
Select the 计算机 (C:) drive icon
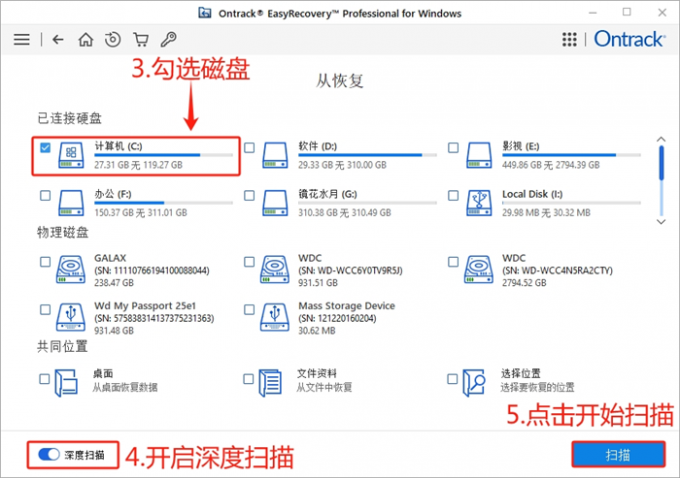(71, 155)
